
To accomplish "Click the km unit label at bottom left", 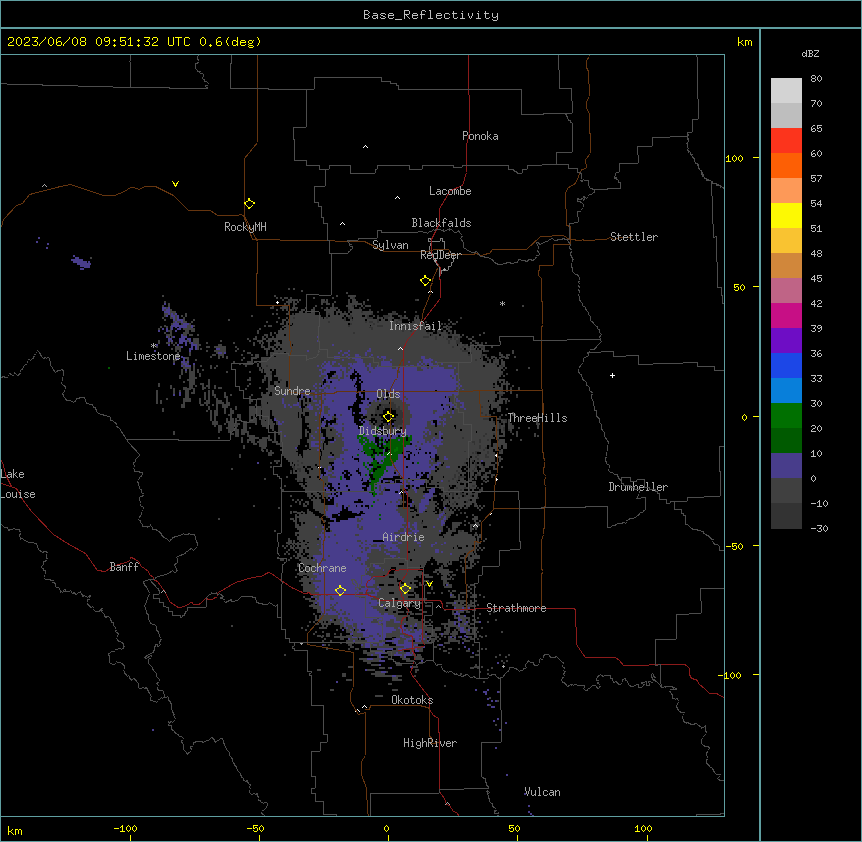I will [15, 830].
